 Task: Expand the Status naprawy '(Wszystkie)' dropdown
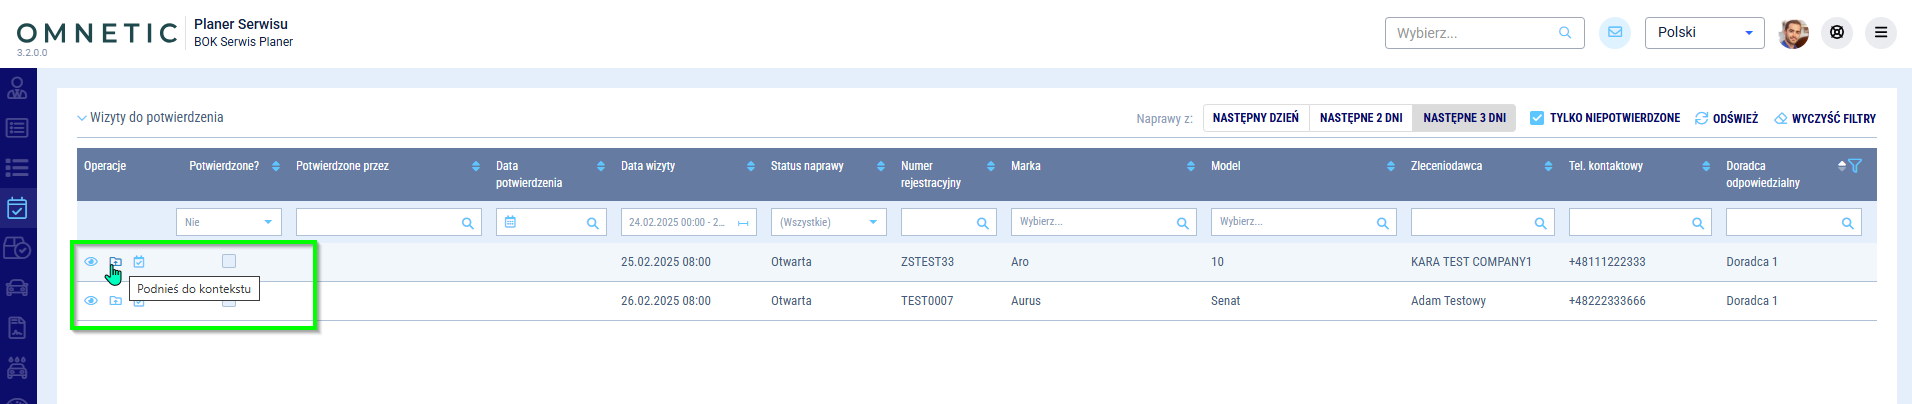[829, 222]
